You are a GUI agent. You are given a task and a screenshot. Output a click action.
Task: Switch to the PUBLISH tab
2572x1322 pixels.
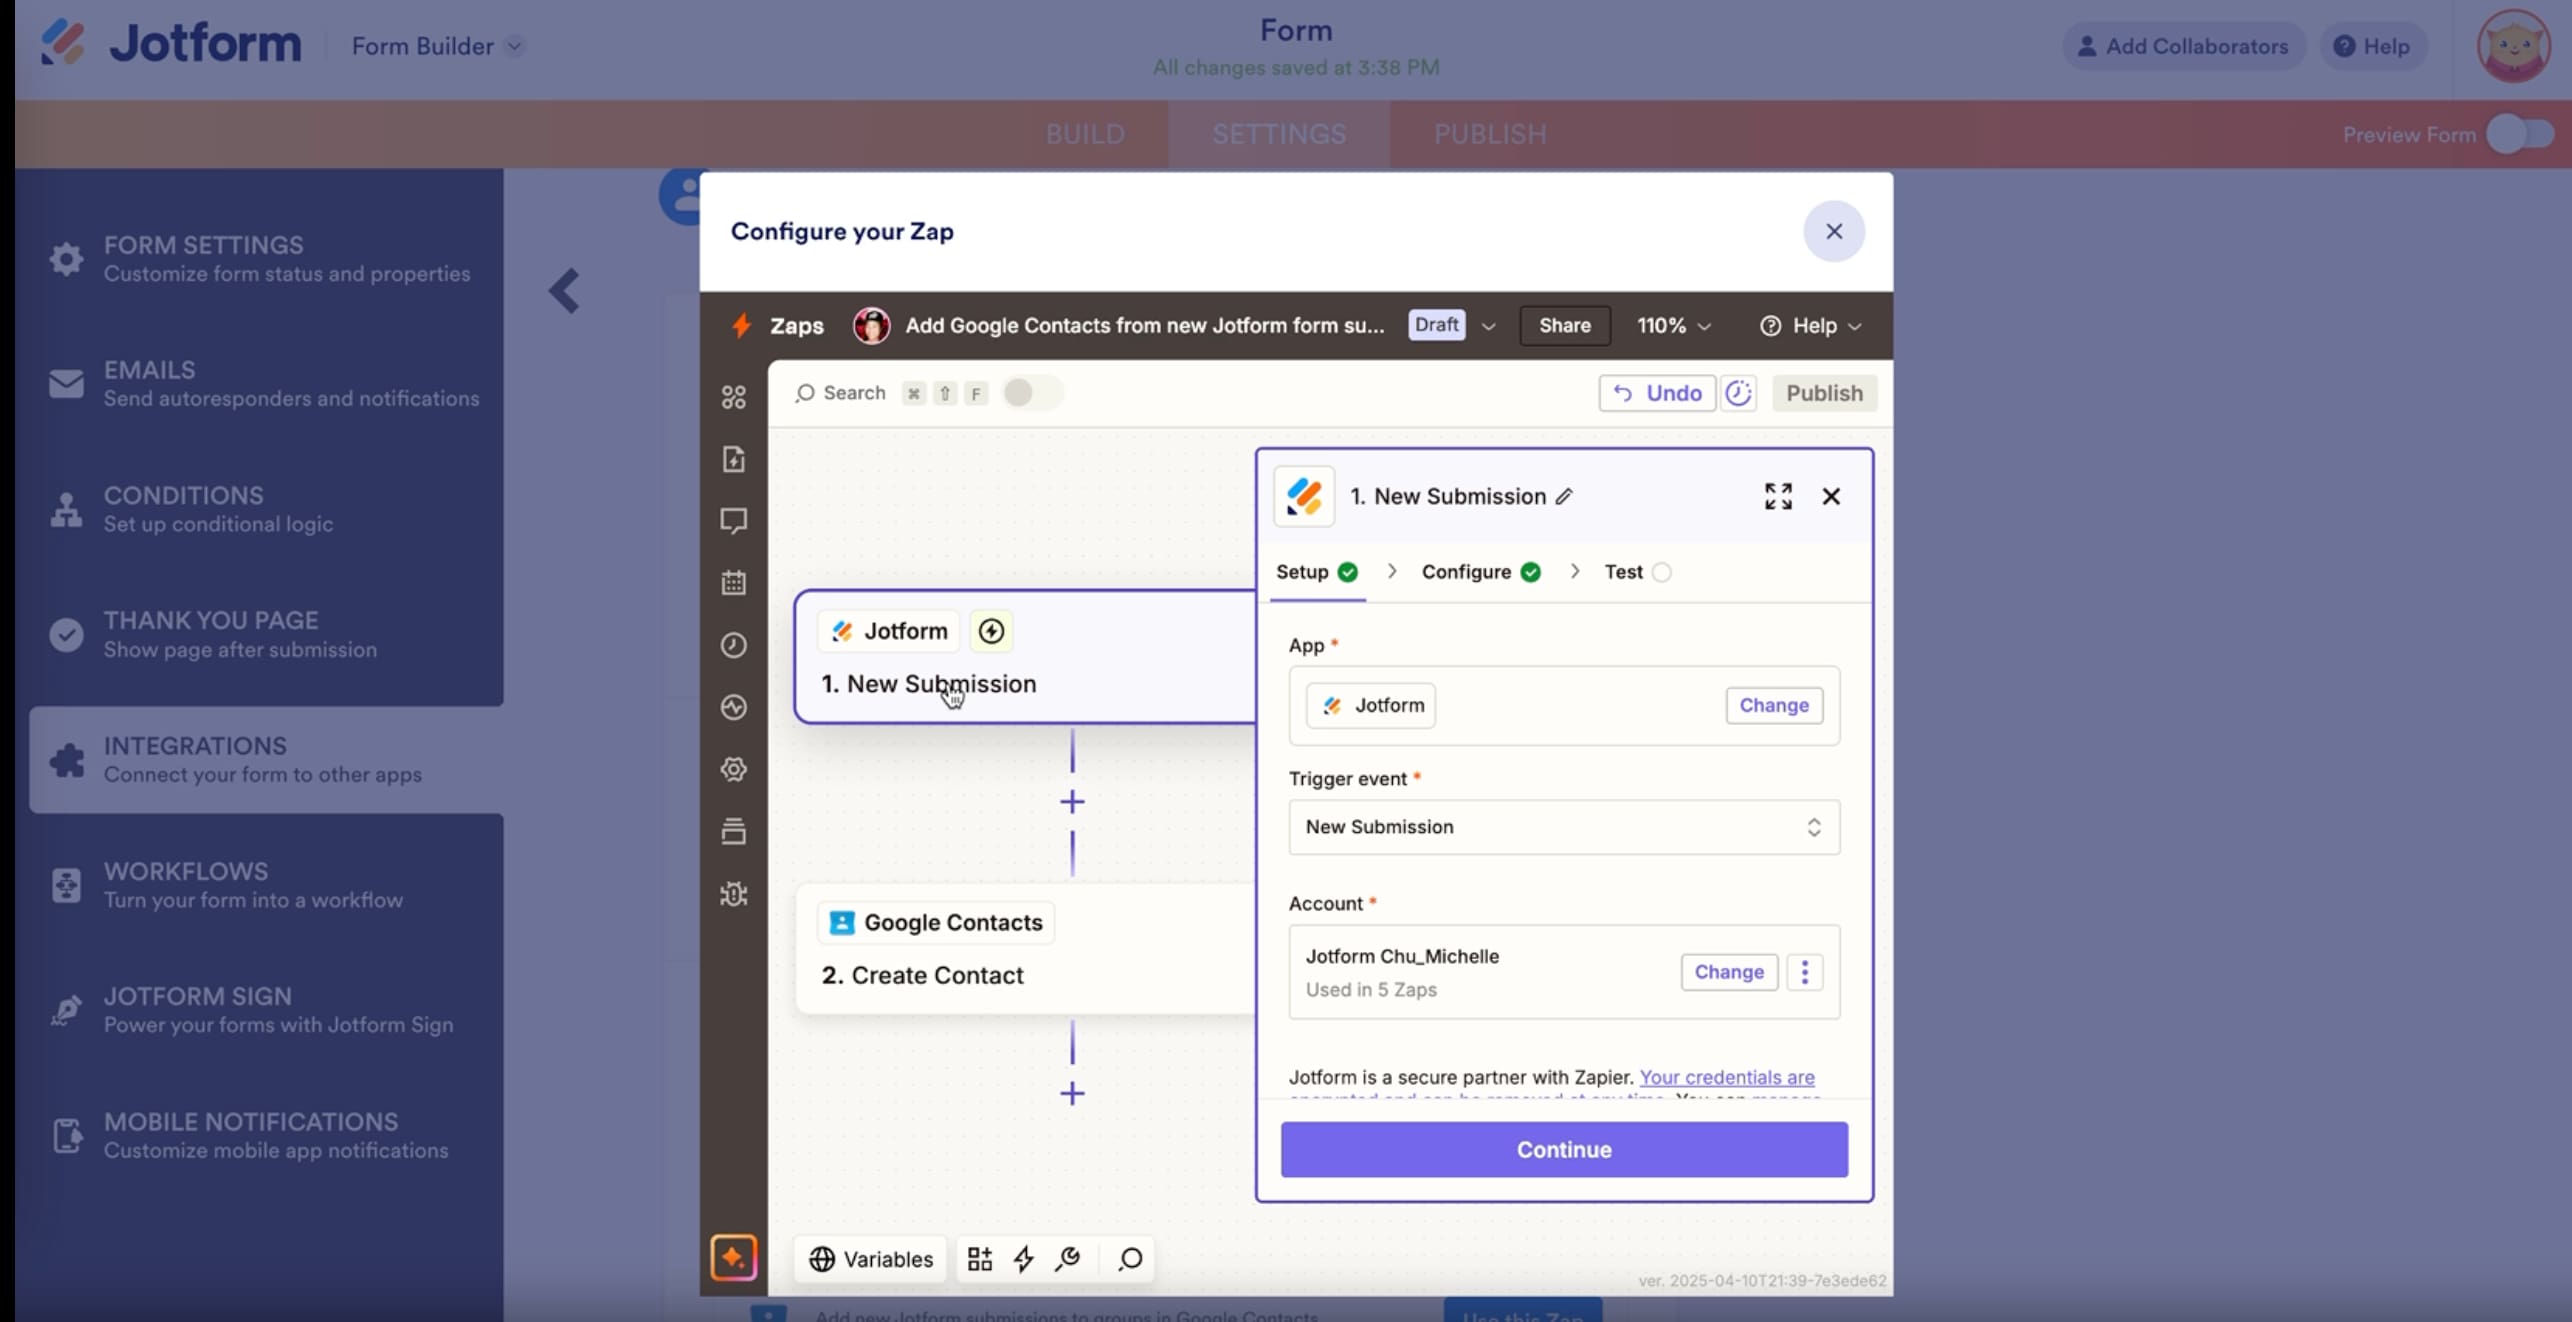[x=1490, y=133]
